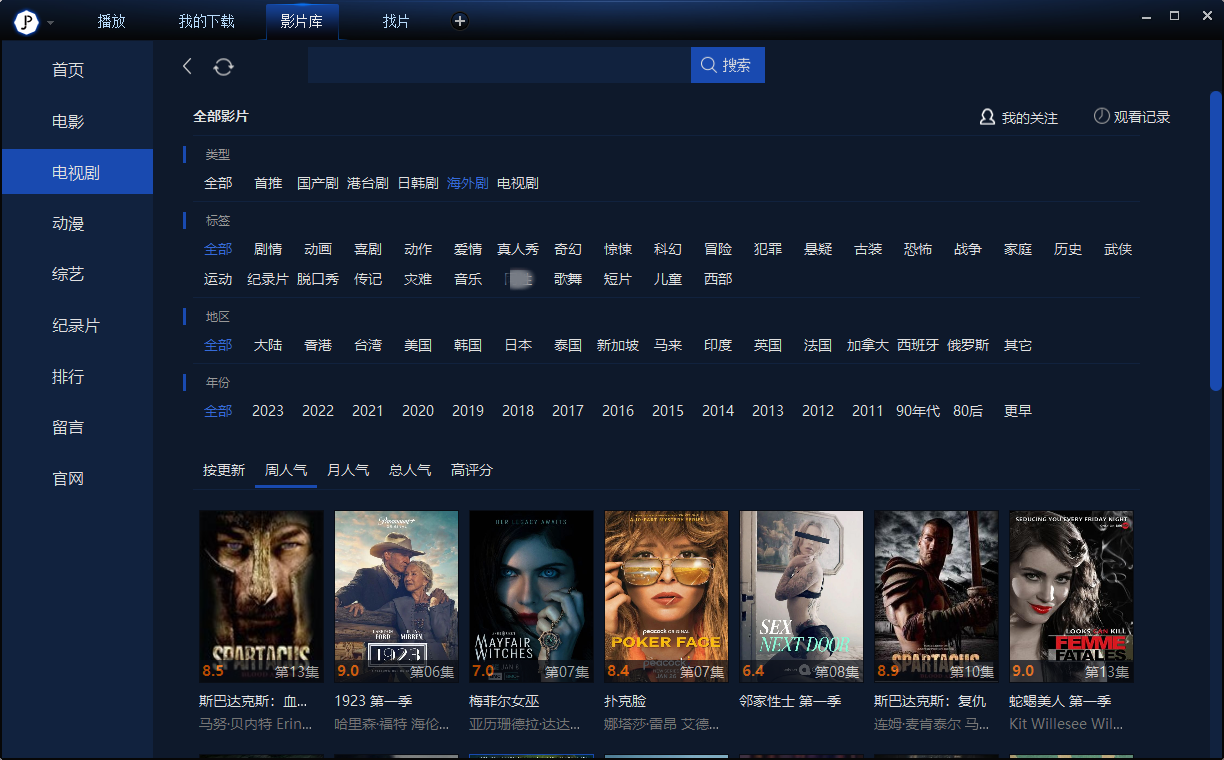Open new tab with plus icon
Image resolution: width=1224 pixels, height=760 pixels.
coord(460,21)
